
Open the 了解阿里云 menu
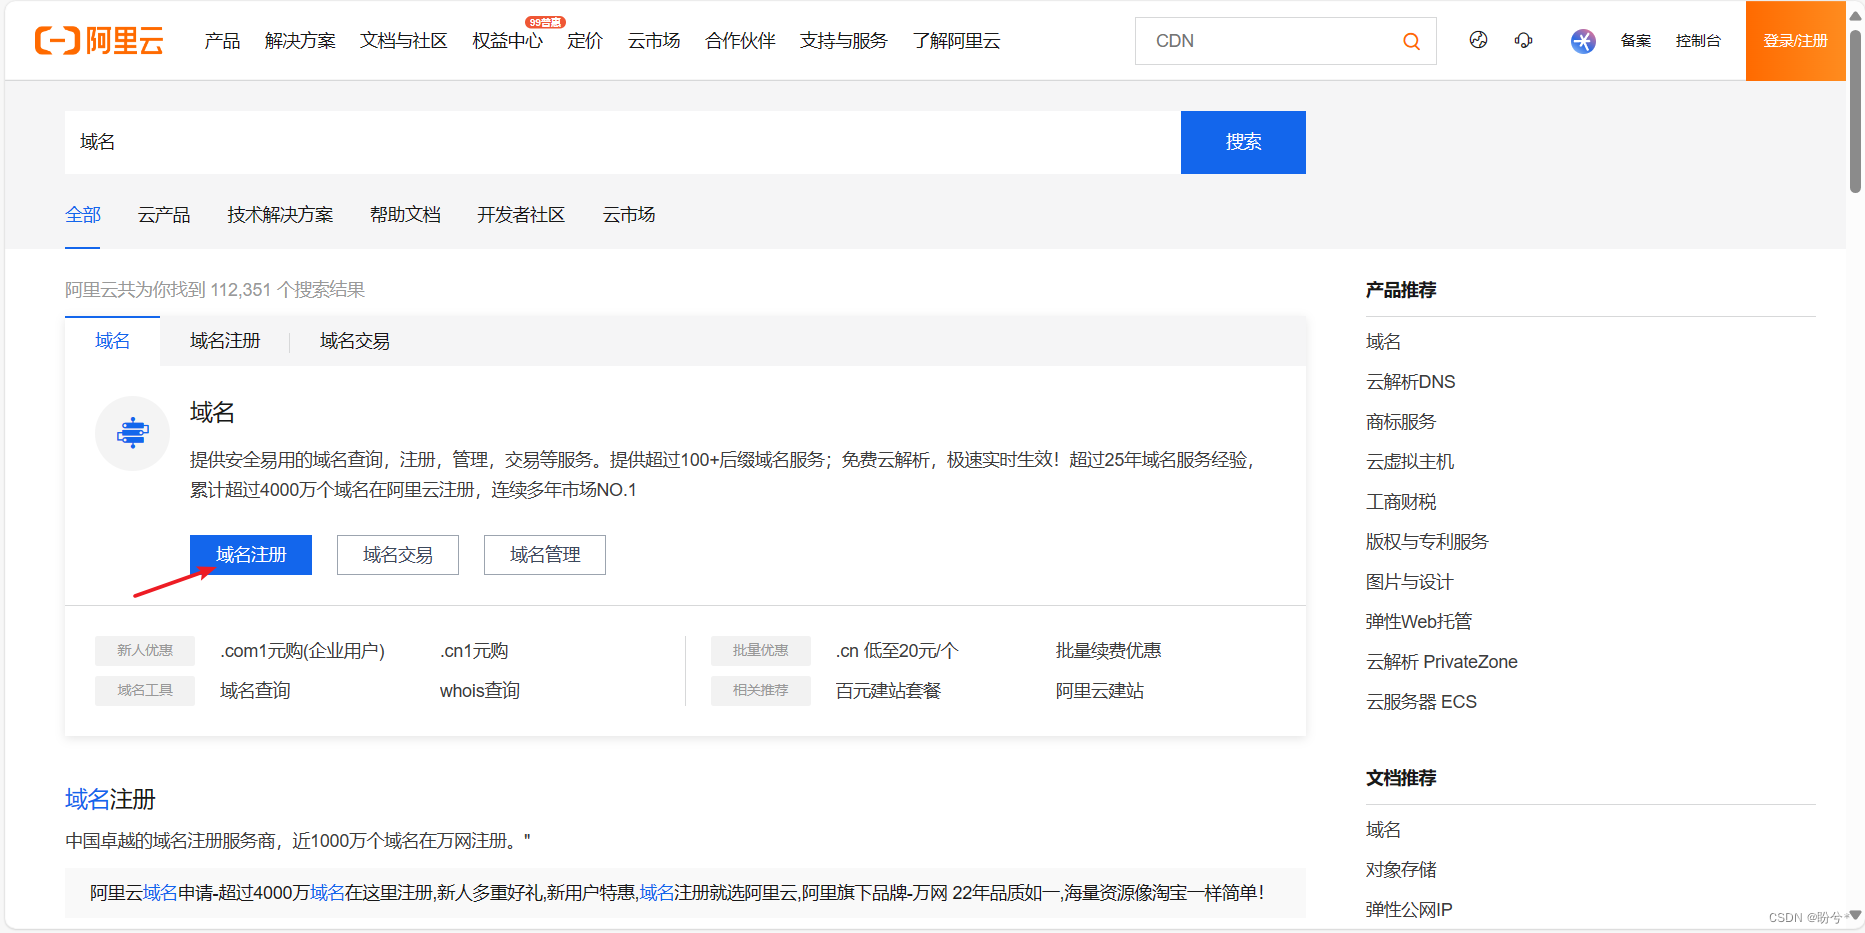point(956,41)
